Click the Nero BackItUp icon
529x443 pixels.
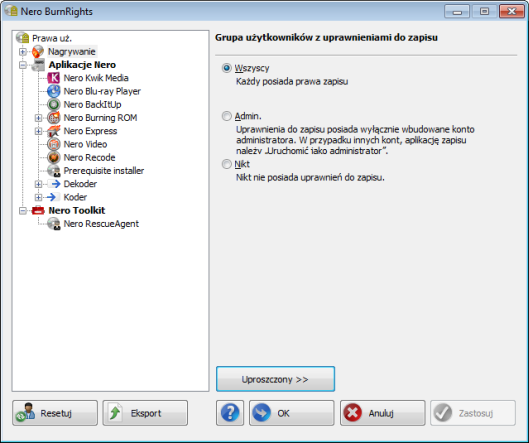click(53, 104)
